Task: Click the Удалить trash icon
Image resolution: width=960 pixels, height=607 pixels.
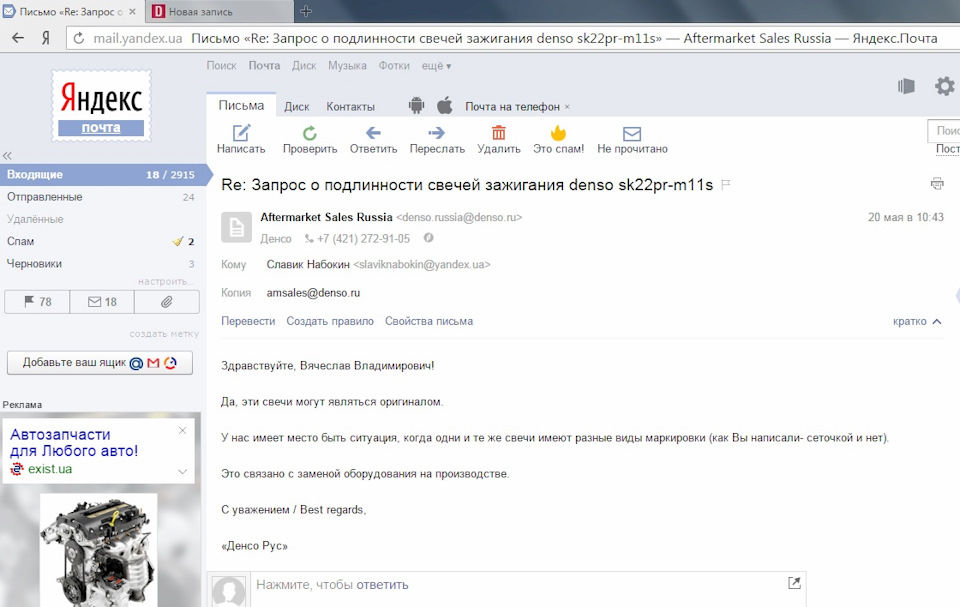Action: pos(499,133)
